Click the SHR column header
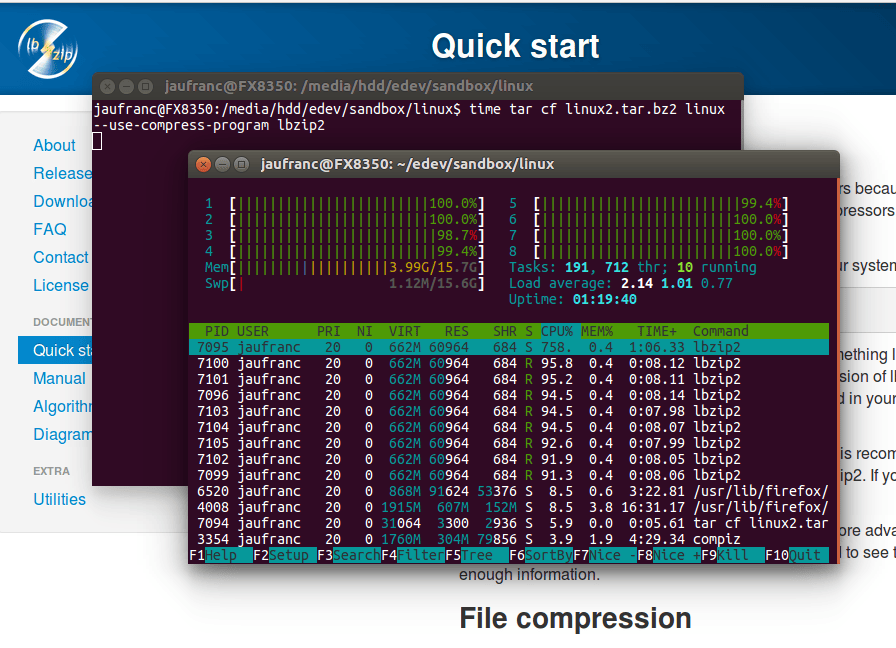The width and height of the screenshot is (896, 648). (505, 331)
